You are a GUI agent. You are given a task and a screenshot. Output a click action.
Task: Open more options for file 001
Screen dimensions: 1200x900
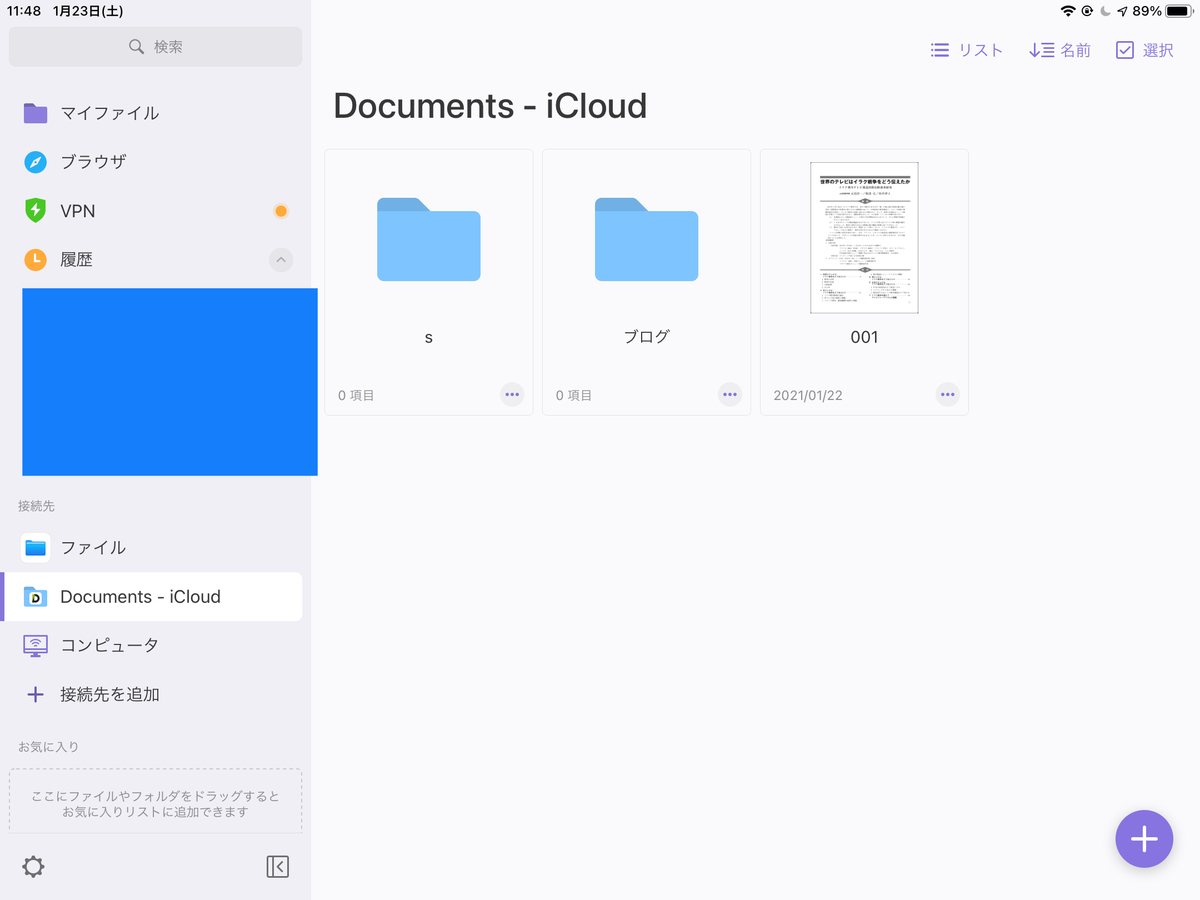point(947,395)
